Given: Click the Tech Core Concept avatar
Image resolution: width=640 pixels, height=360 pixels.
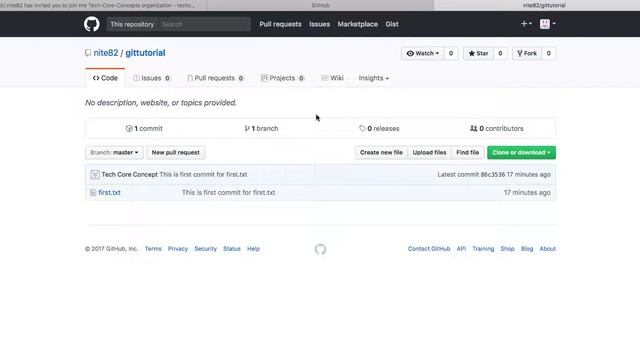Looking at the screenshot, I should pos(95,175).
